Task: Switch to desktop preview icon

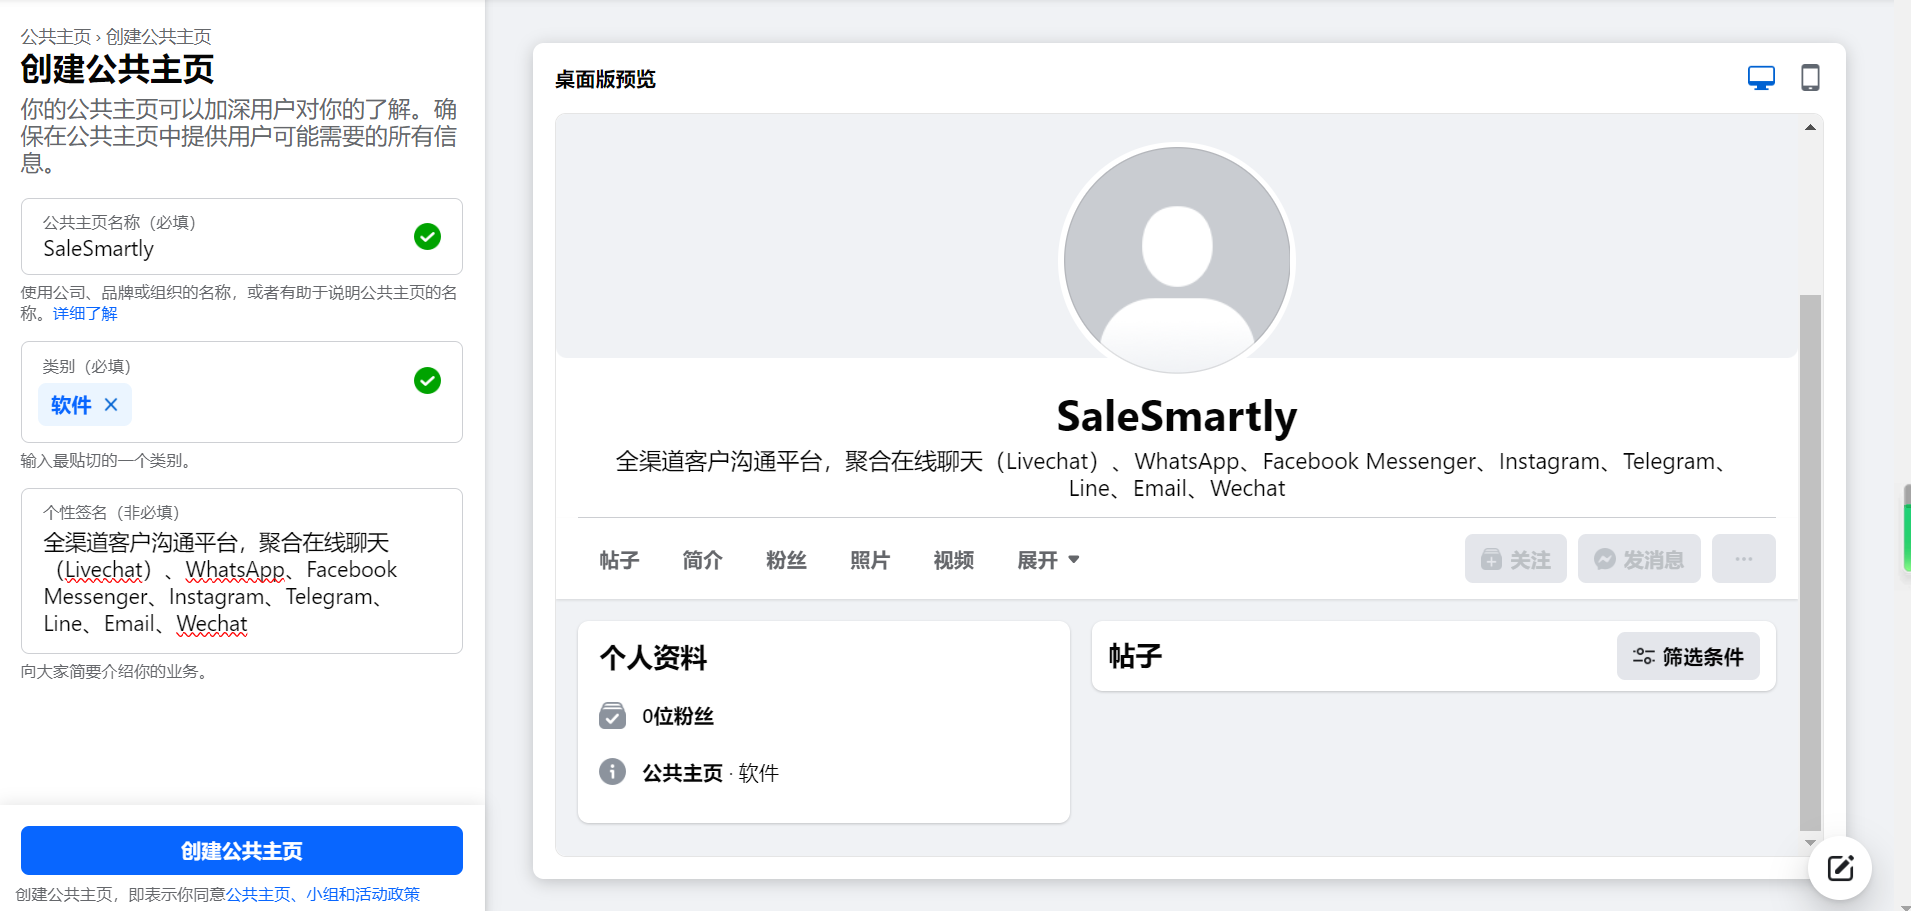Action: click(1761, 78)
